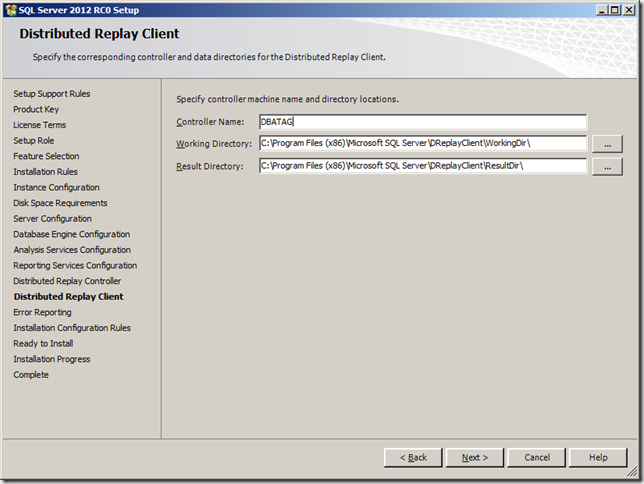Viewport: 644px width, 484px height.
Task: Cancel the SQL Server setup
Action: [x=537, y=457]
